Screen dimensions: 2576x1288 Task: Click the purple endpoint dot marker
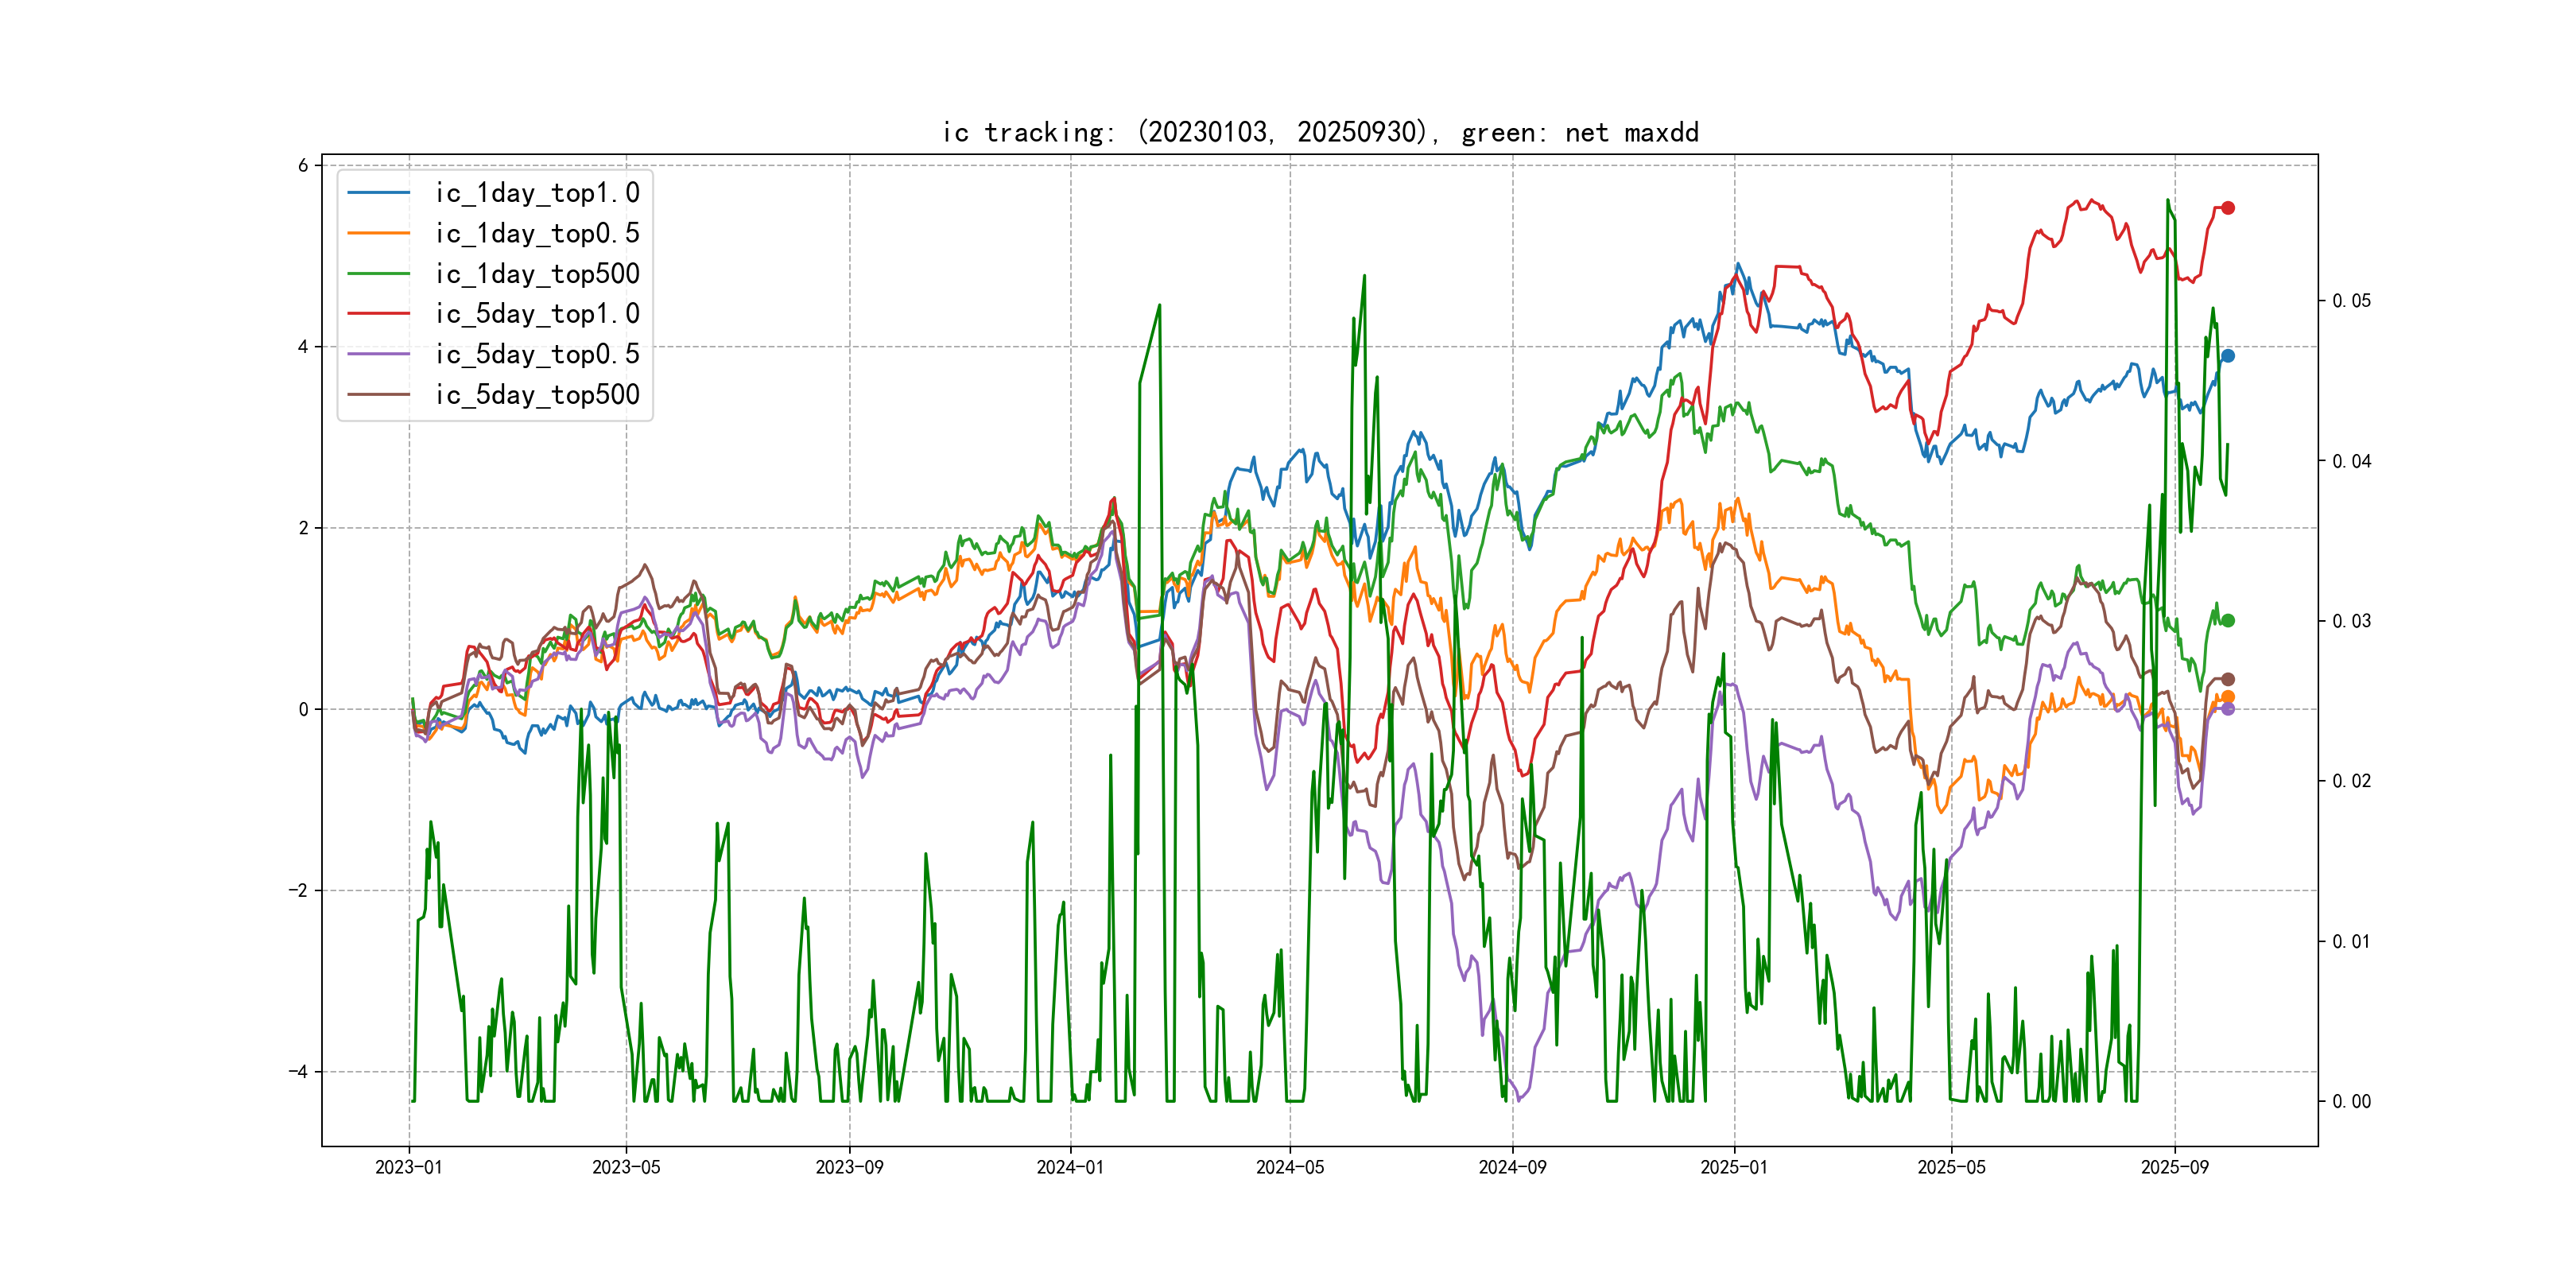[x=2227, y=709]
